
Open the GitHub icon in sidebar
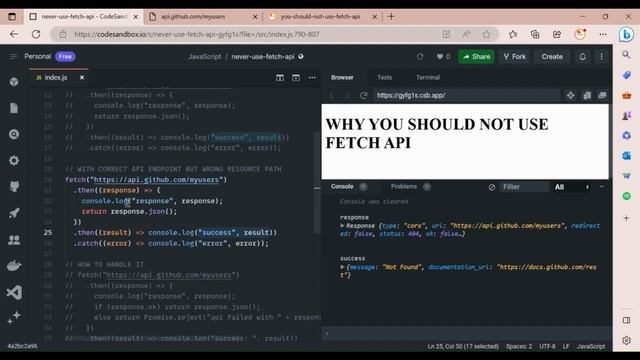point(14,187)
